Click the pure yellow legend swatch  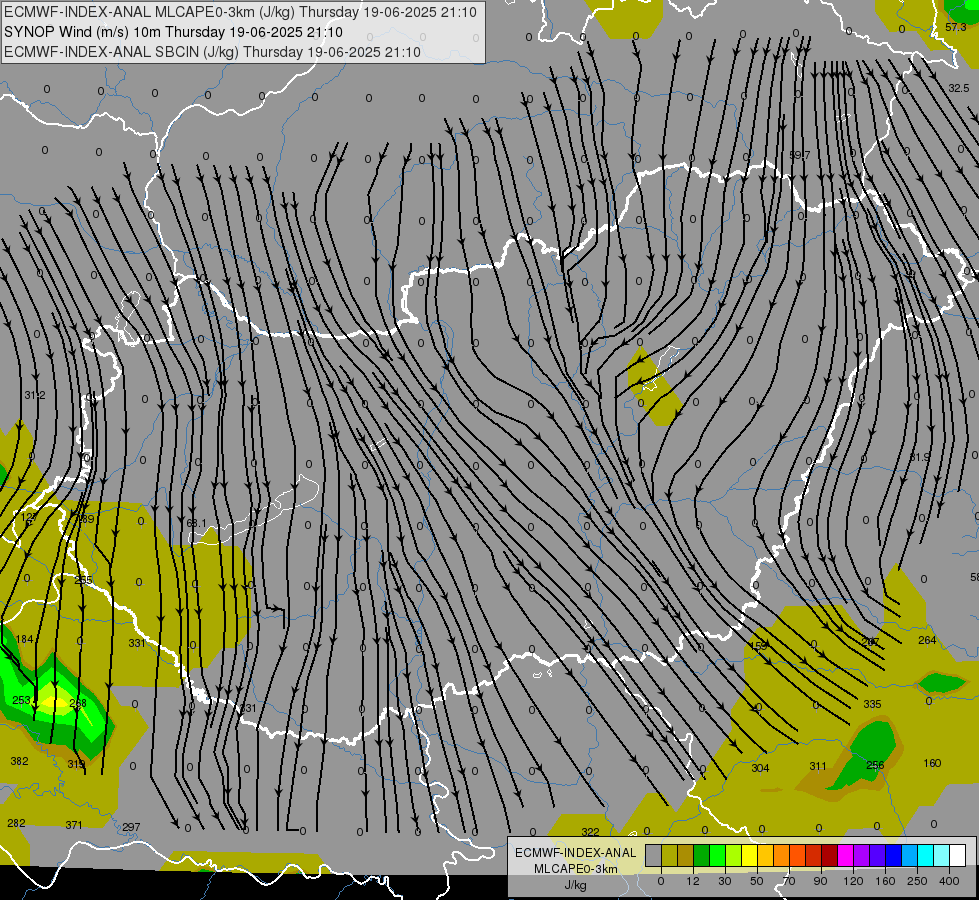pos(750,855)
